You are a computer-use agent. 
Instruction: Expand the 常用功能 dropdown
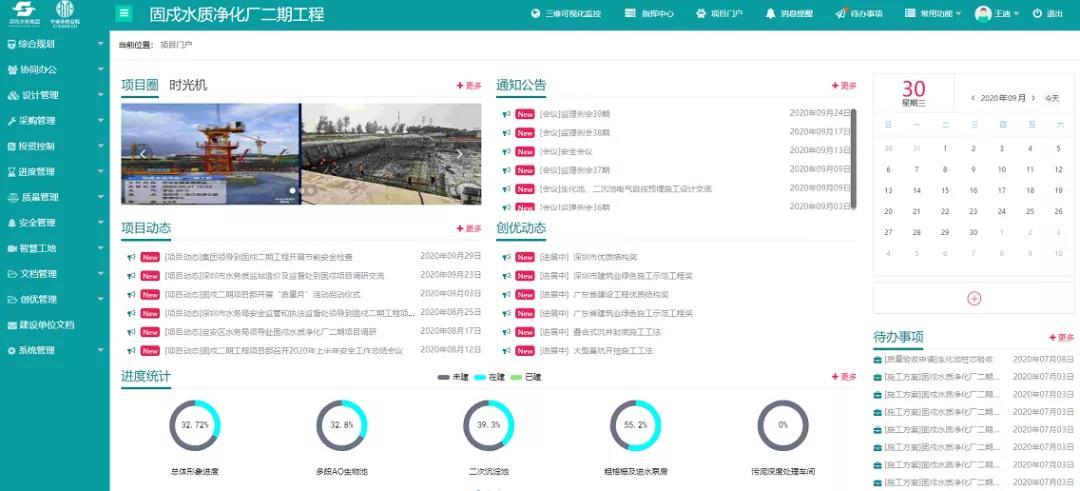pyautogui.click(x=933, y=14)
